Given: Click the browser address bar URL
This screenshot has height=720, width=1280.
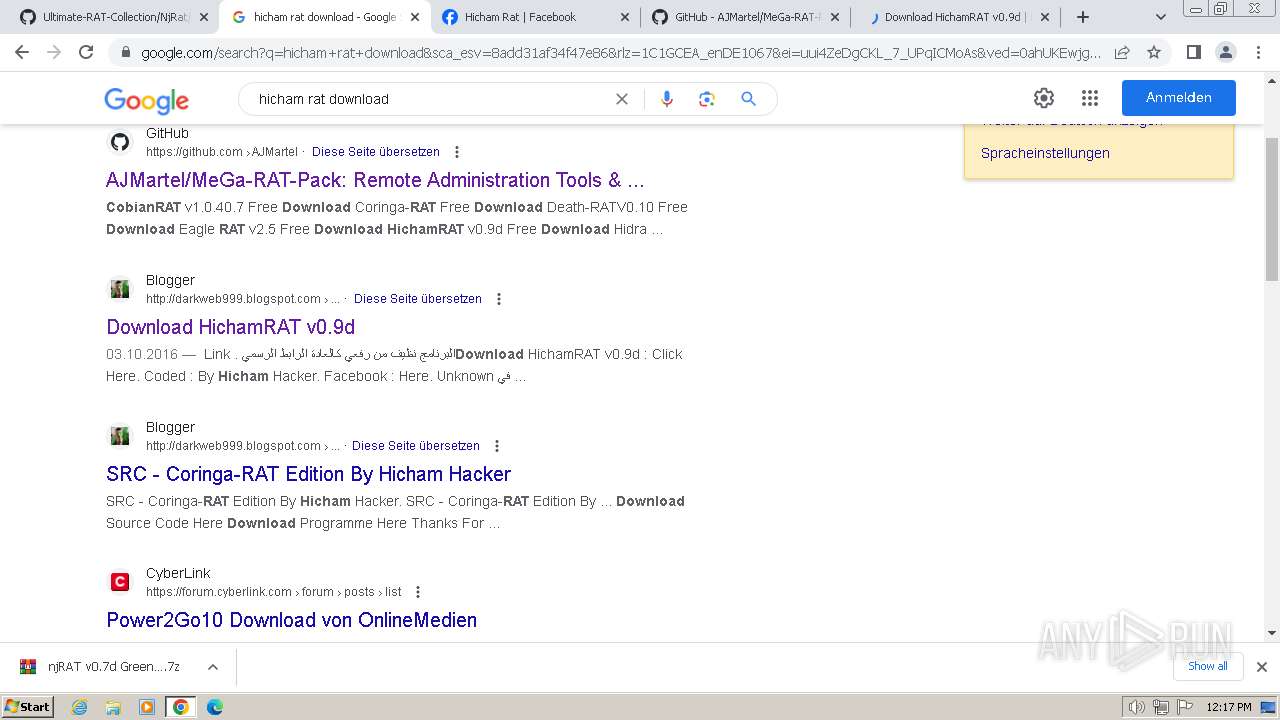Looking at the screenshot, I should tap(620, 52).
